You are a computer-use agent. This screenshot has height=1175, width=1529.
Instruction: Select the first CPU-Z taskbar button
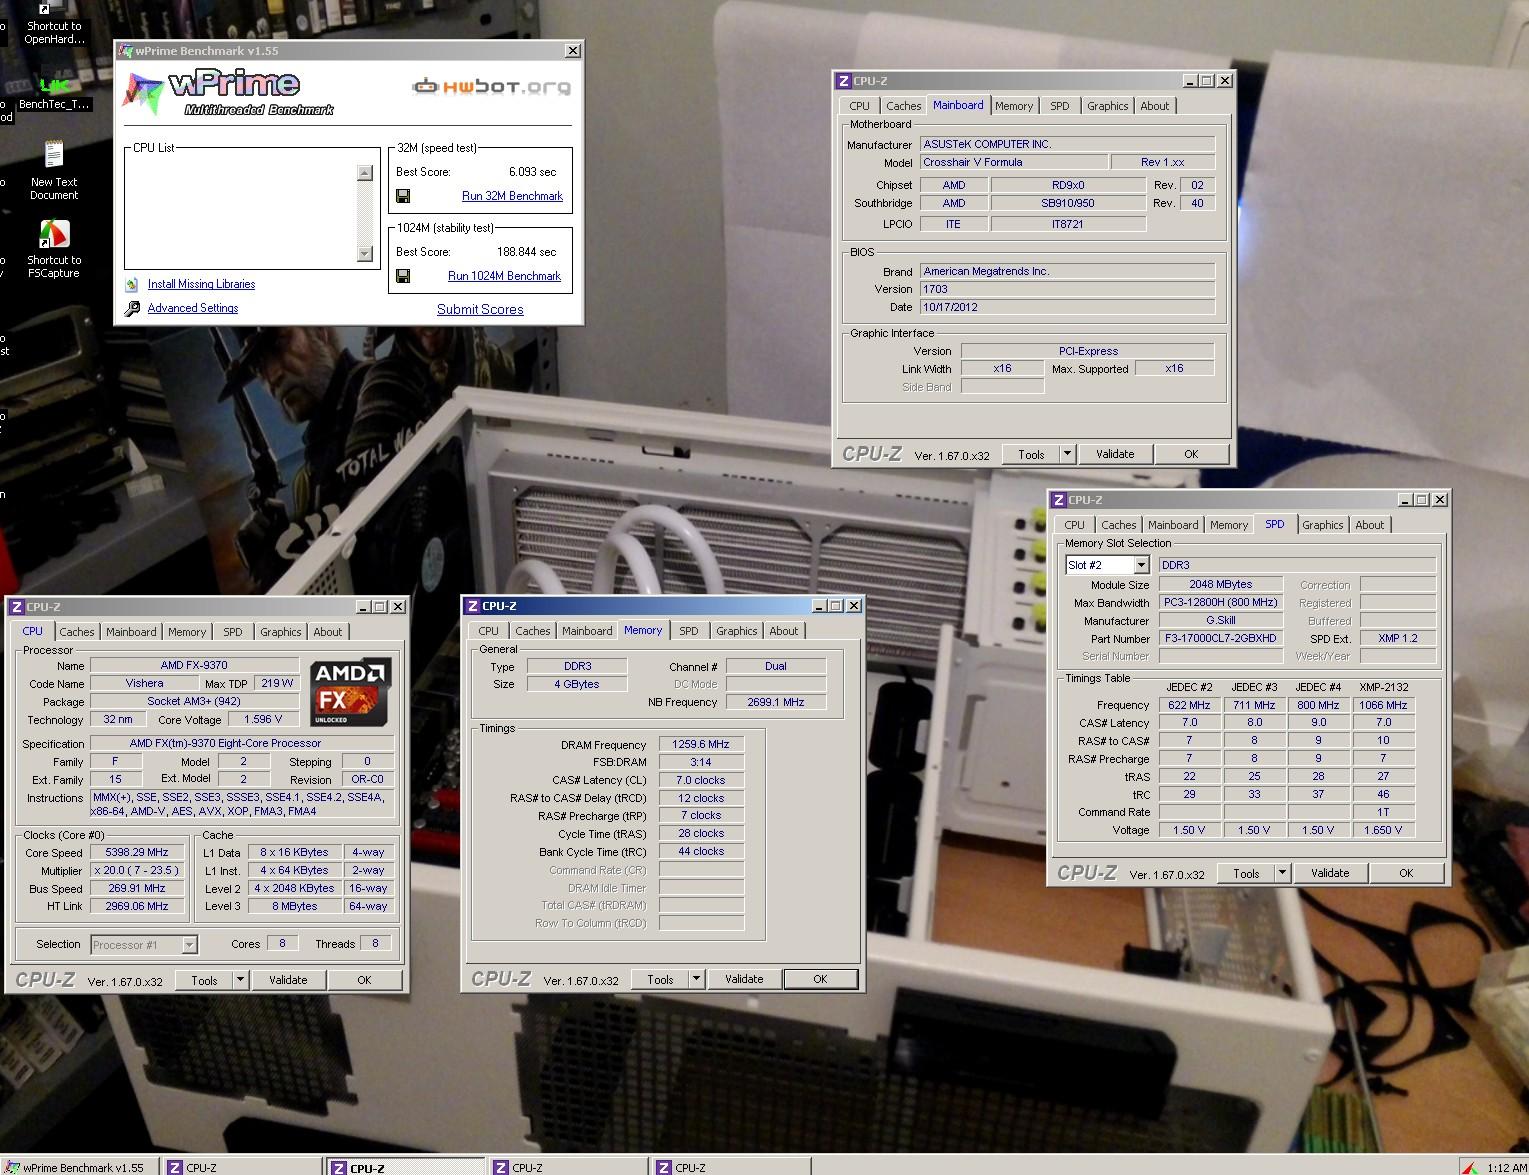click(244, 1167)
